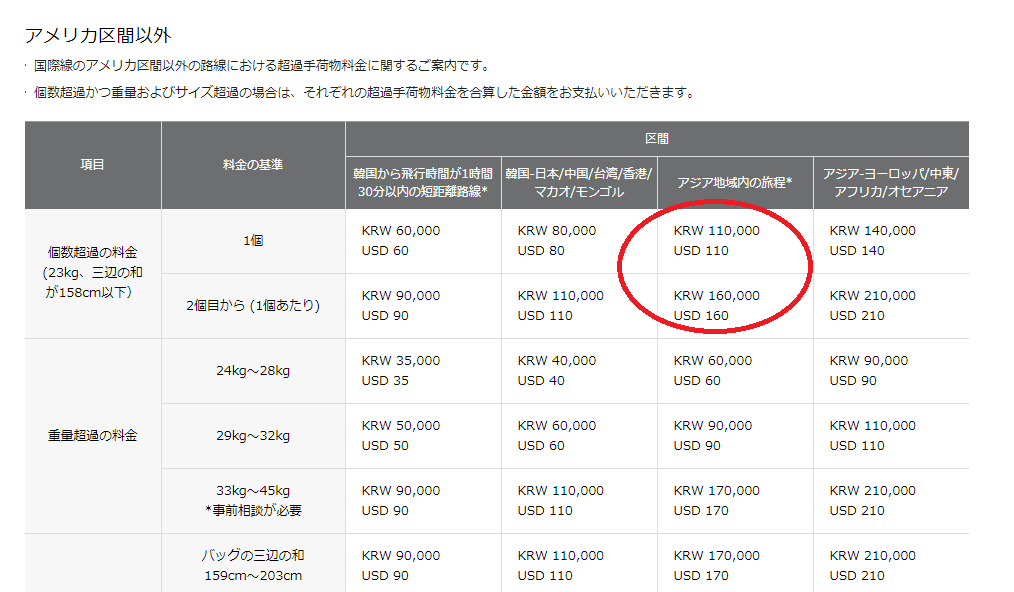Click KRW 110,000 in the 1個 row

pyautogui.click(x=716, y=231)
